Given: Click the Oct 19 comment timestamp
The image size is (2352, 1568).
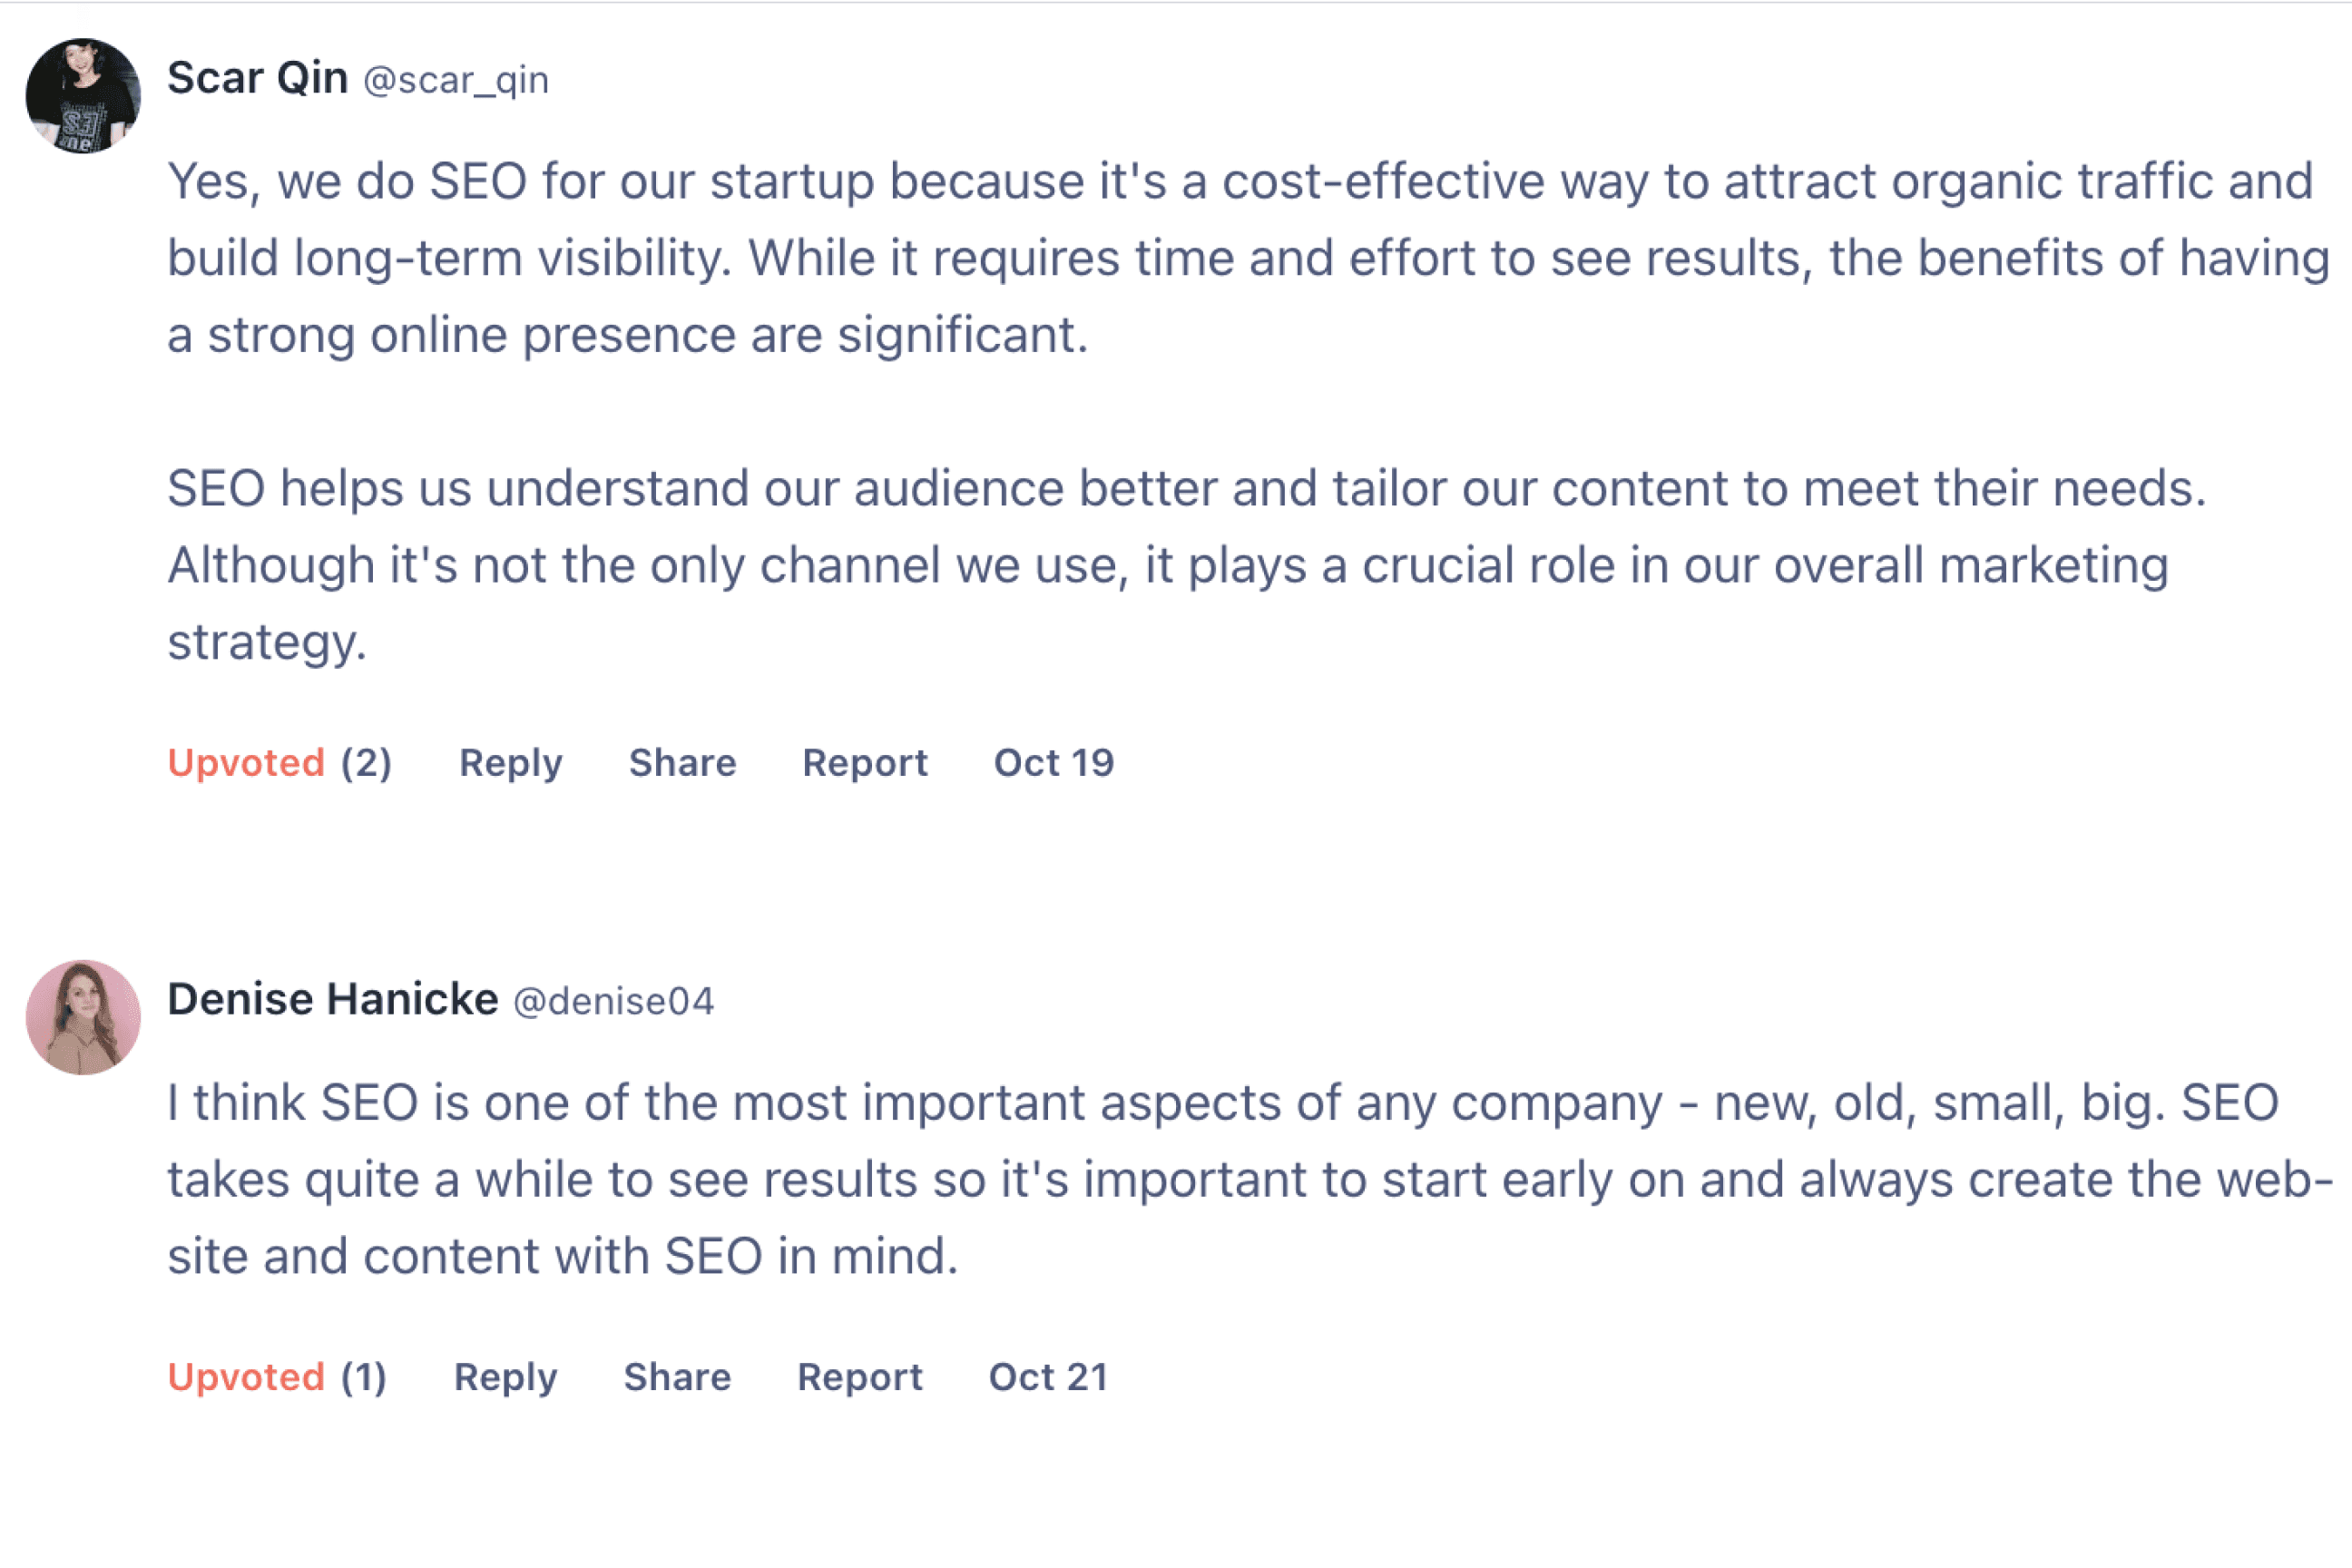Looking at the screenshot, I should pyautogui.click(x=1053, y=763).
